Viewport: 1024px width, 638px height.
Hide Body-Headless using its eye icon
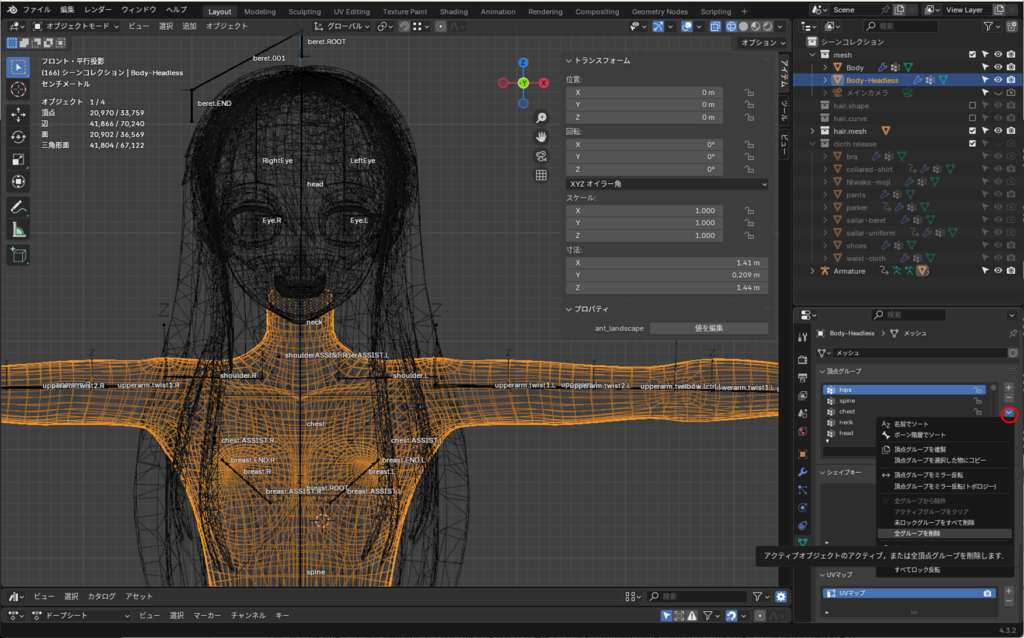997,80
